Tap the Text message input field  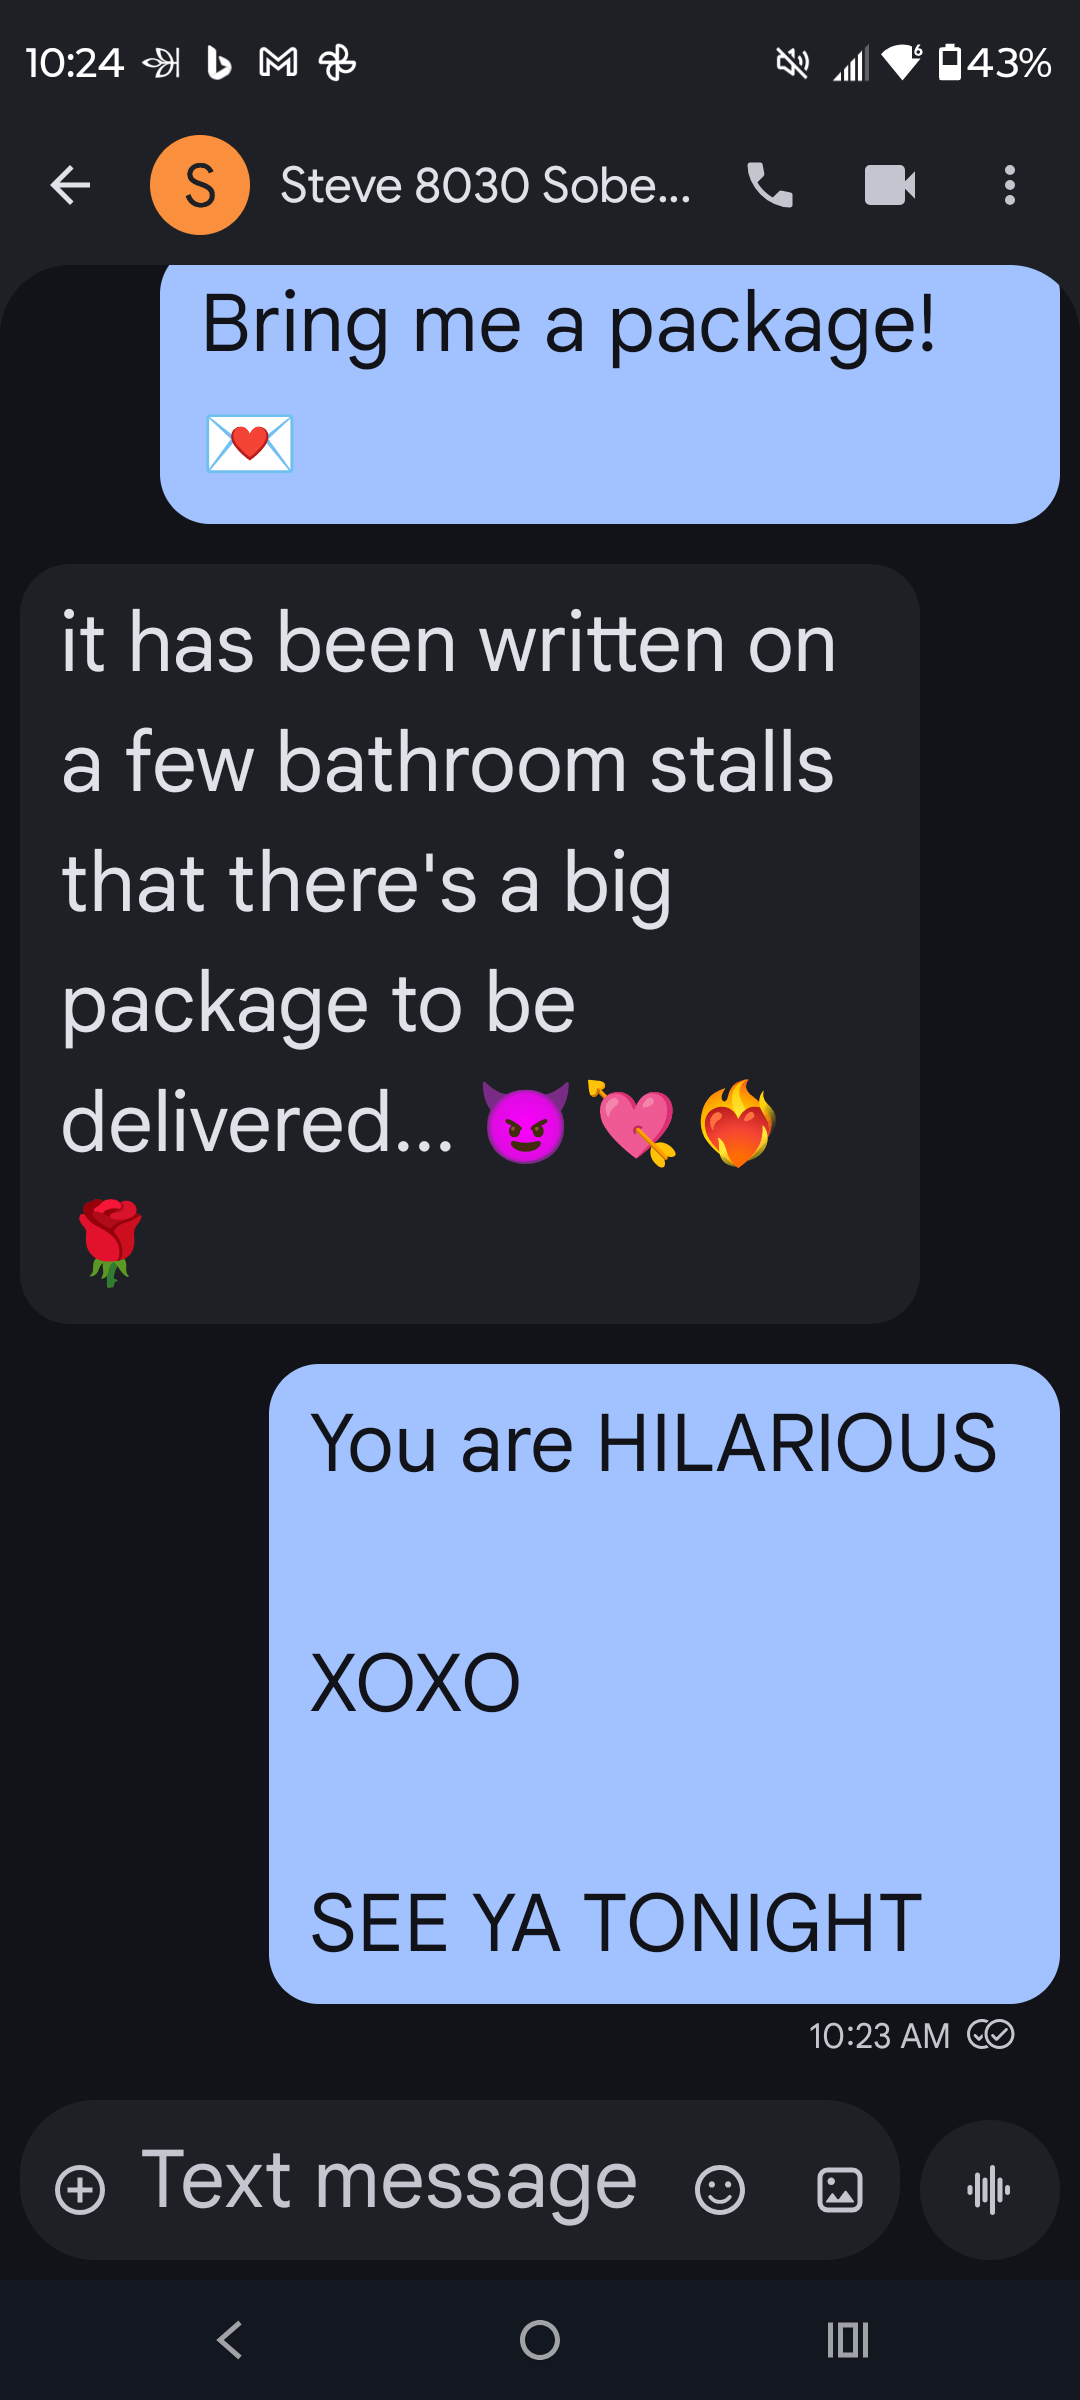389,2182
